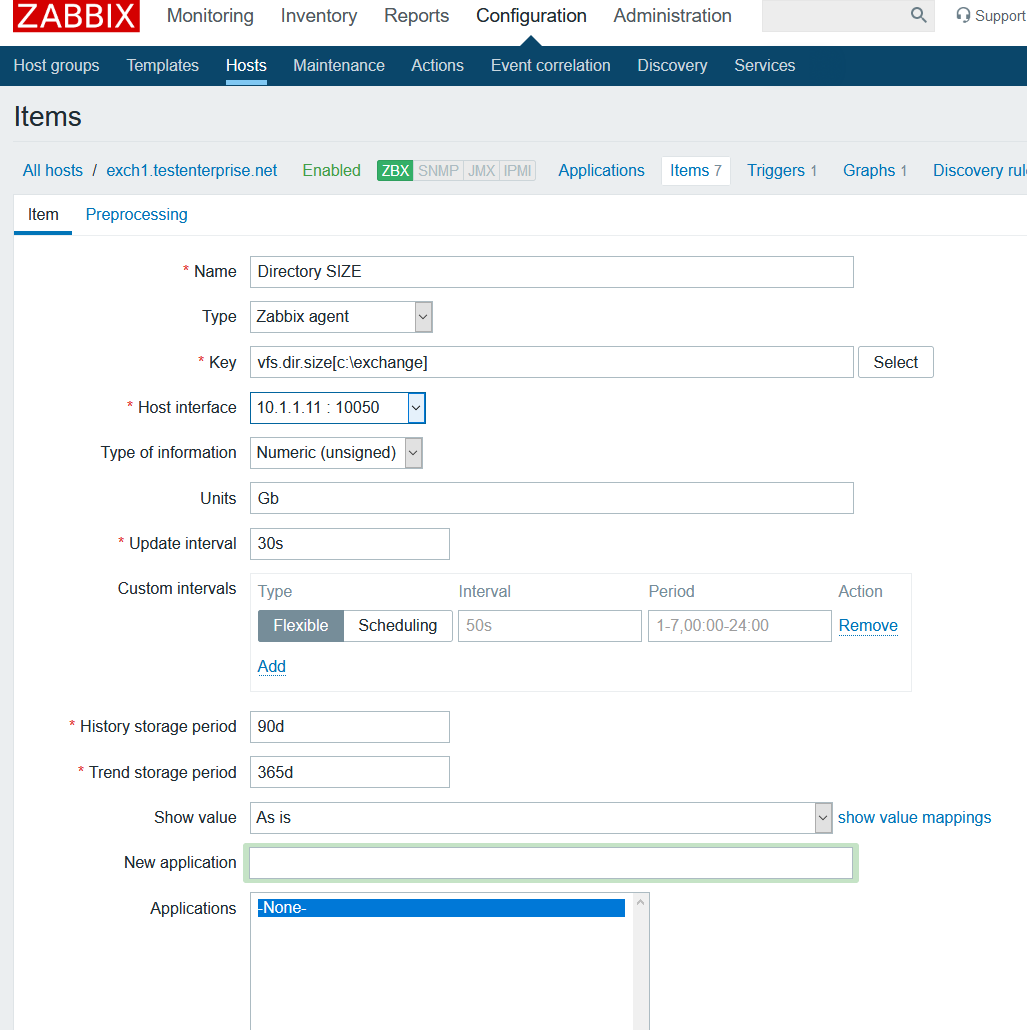The width and height of the screenshot is (1027, 1030).
Task: Switch to the Preprocessing tab
Action: pos(136,215)
